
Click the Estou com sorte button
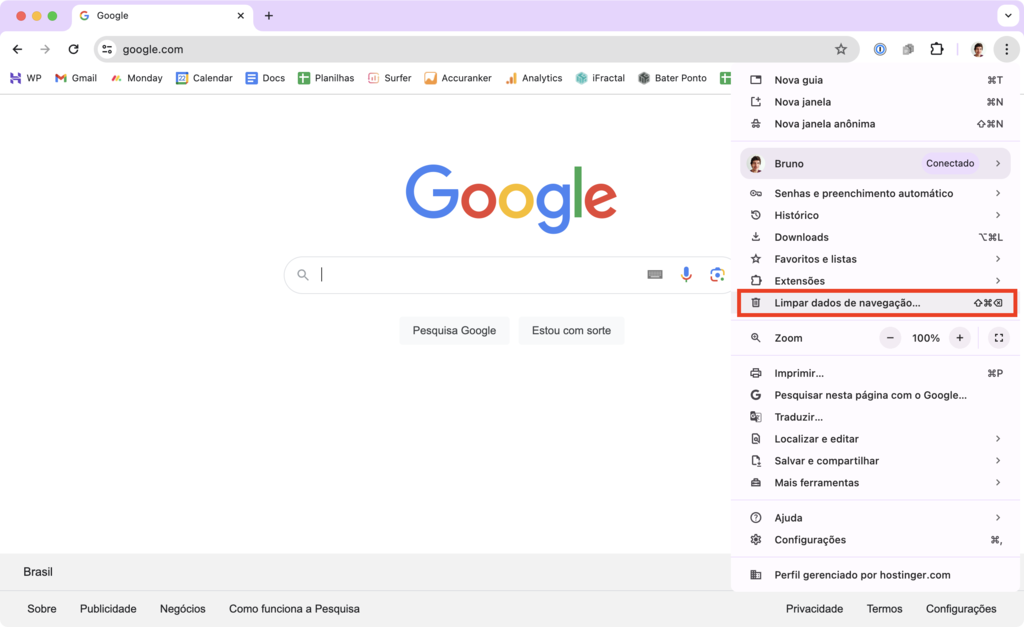tap(571, 330)
